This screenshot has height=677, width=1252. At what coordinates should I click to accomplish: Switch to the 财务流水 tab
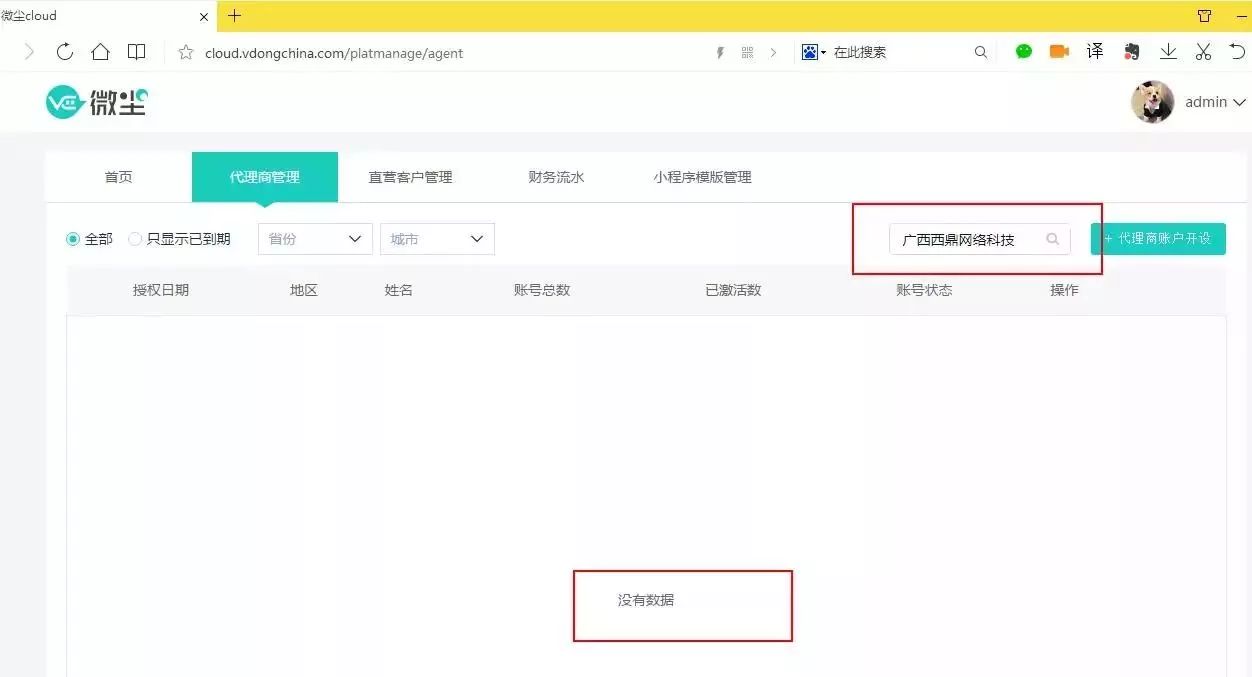556,177
